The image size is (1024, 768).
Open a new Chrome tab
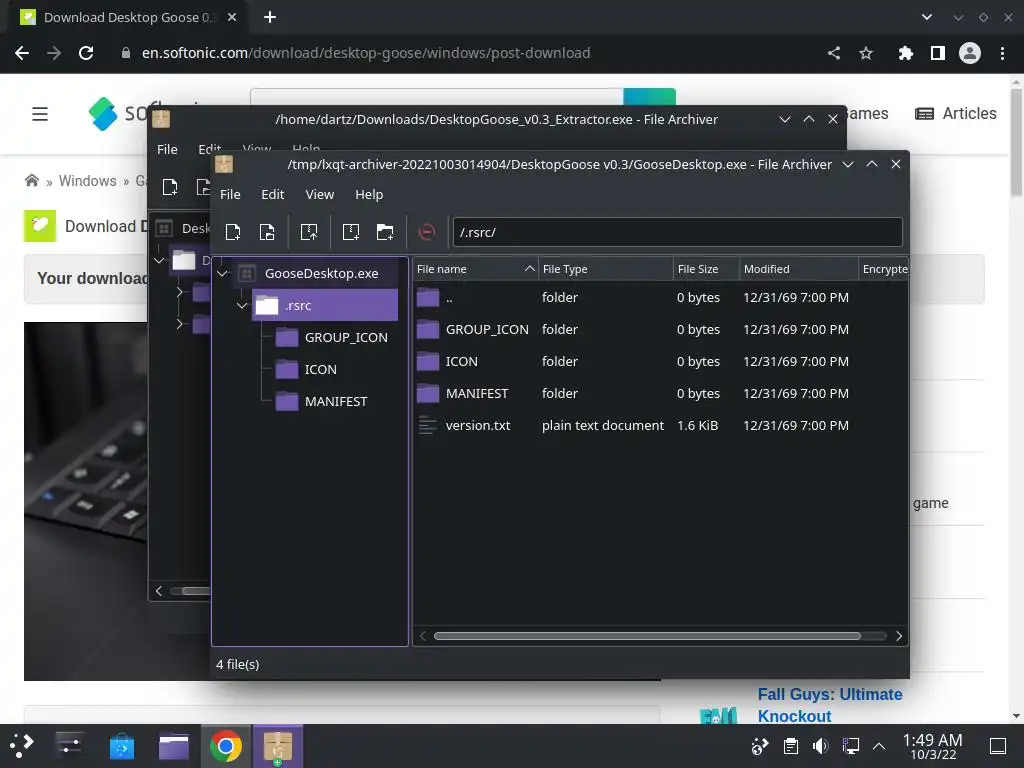pos(270,17)
